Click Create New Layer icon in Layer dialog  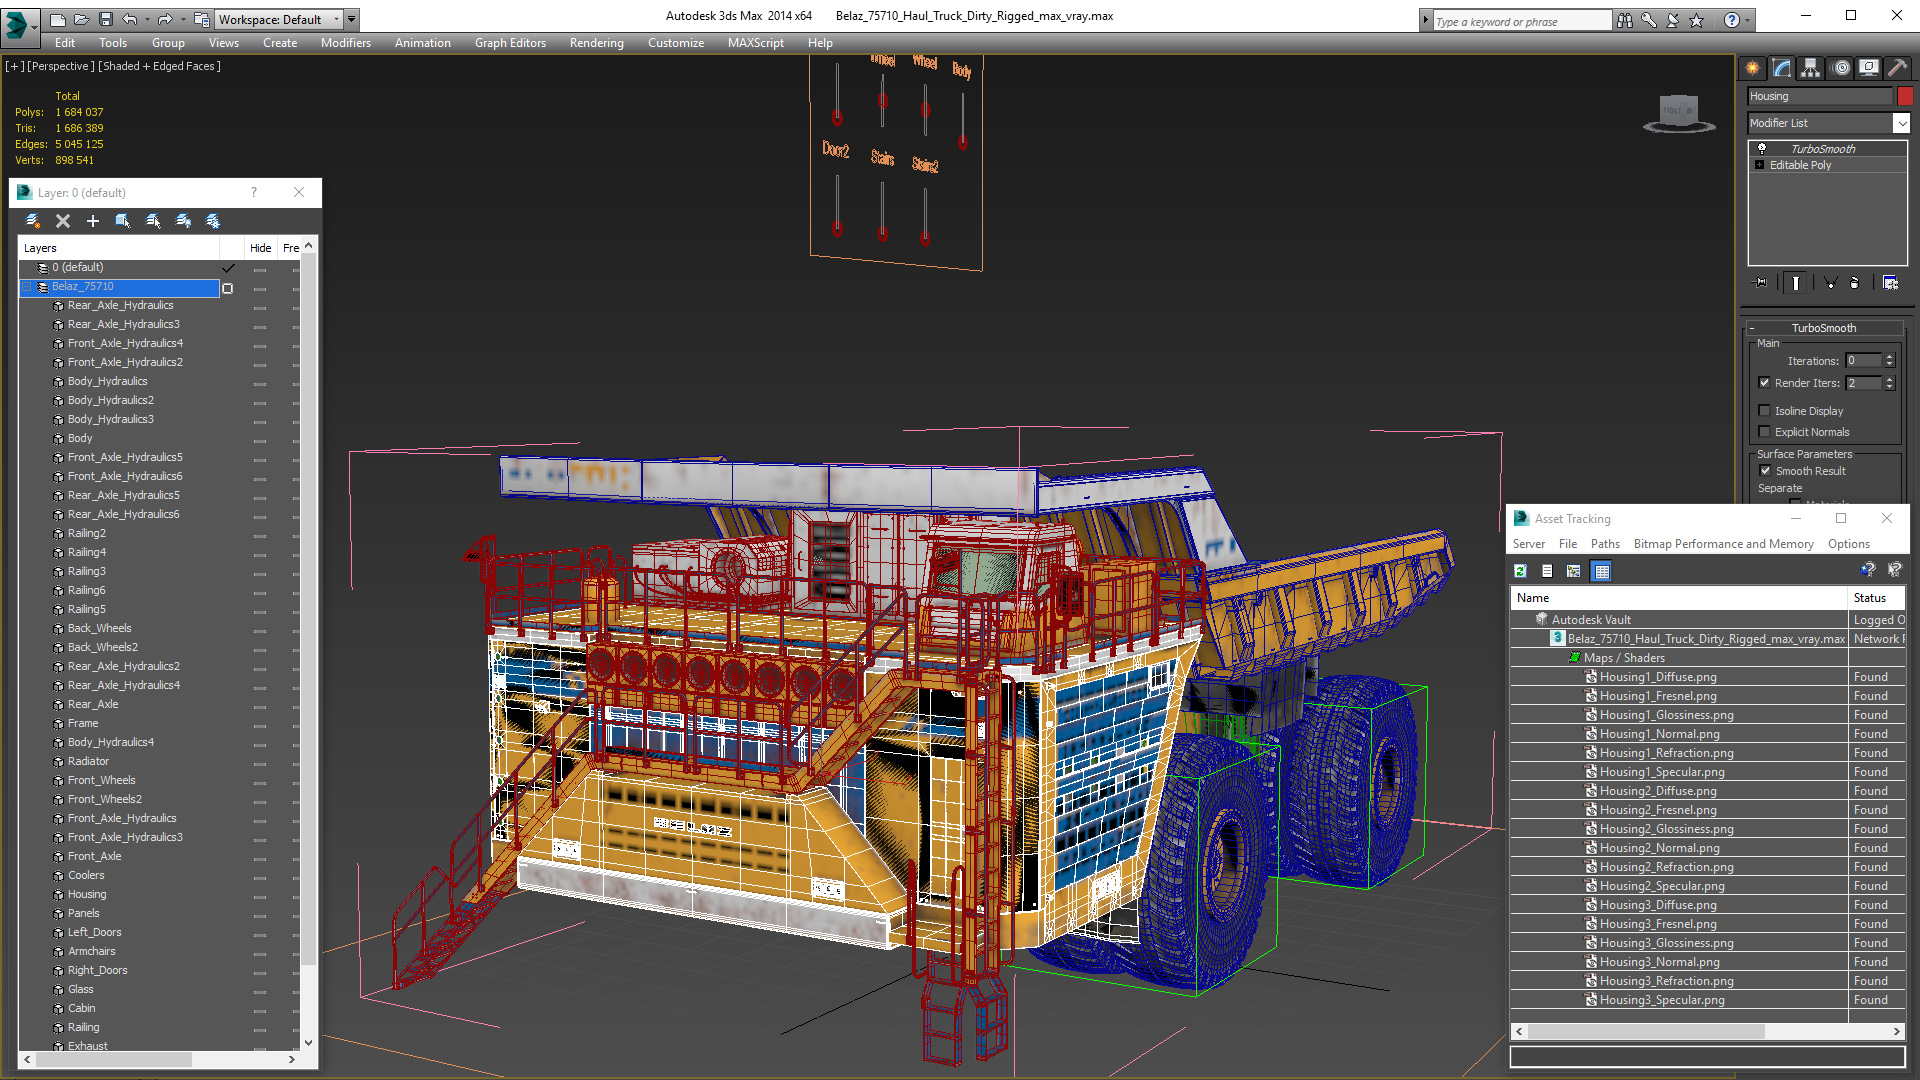[33, 221]
